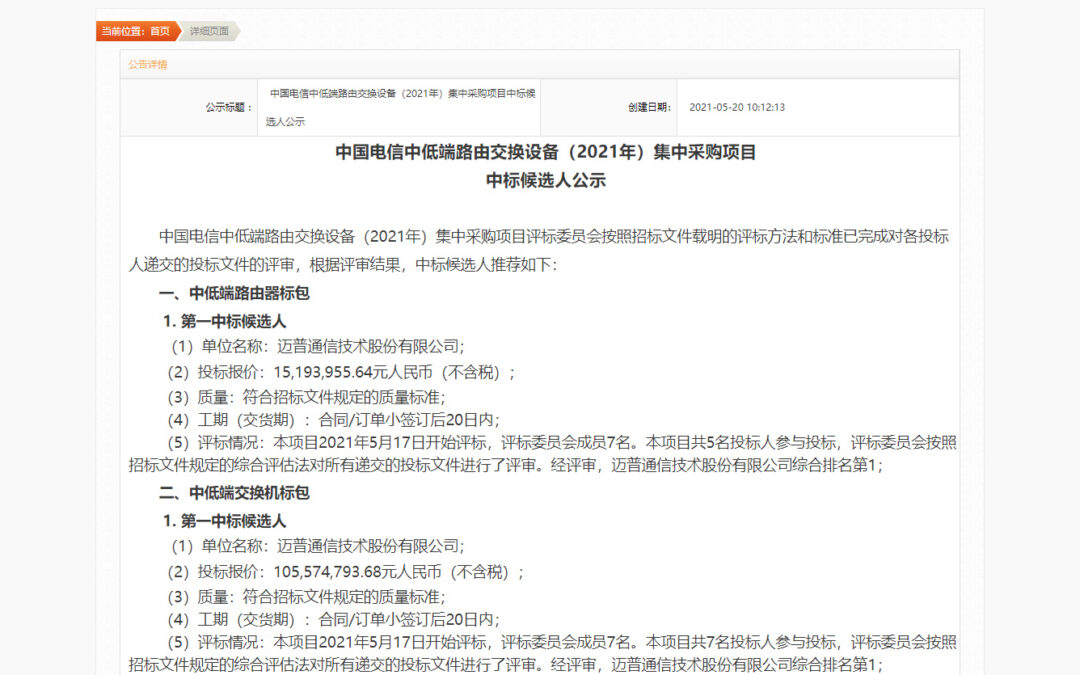Click the 评标情况 line mentioning 7名投标人
Viewport: 1080px width, 675px height.
click(543, 654)
